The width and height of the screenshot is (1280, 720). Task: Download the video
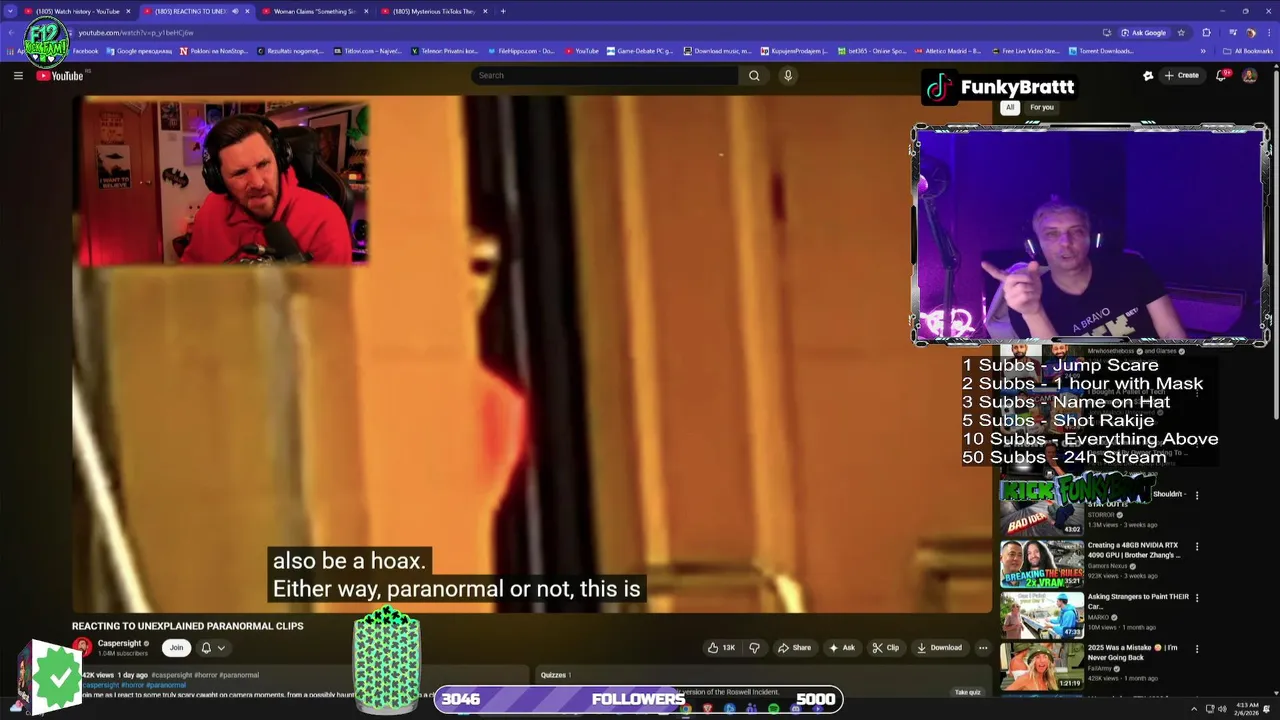click(x=939, y=648)
